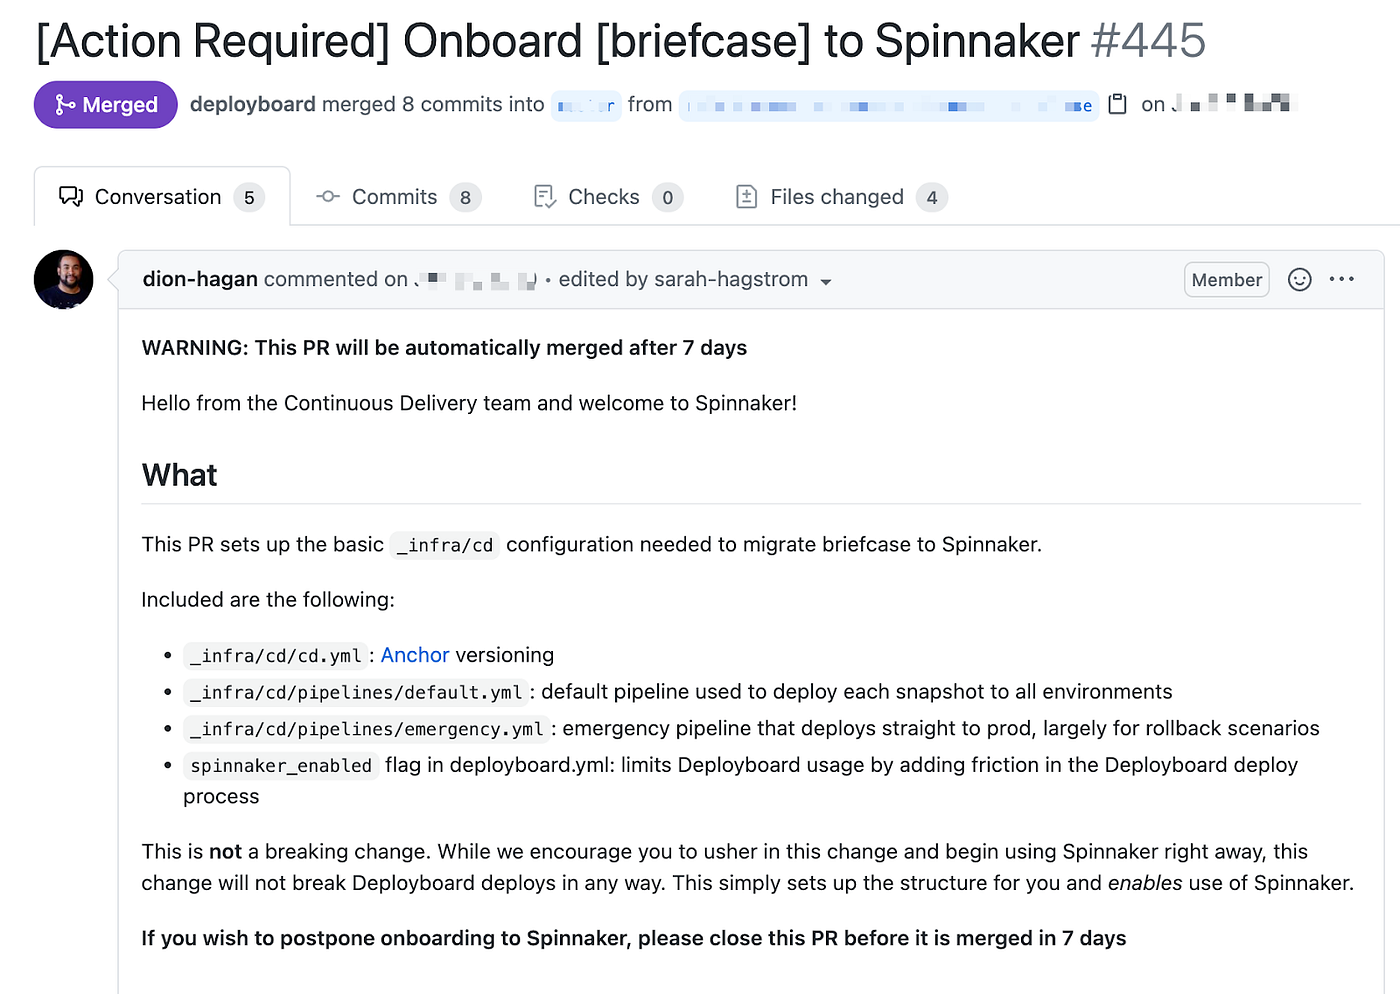Screen dimensions: 1400x994
Task: Open the emoji reaction smiley icon
Action: [1299, 280]
